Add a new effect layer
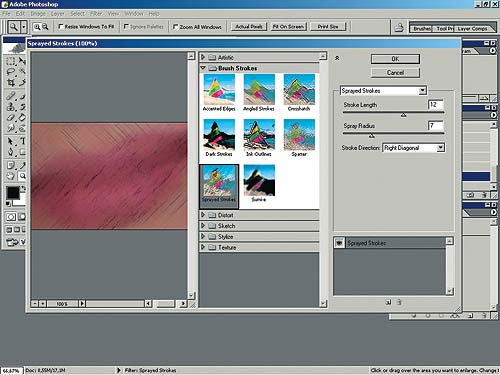This screenshot has width=500, height=375. (388, 302)
